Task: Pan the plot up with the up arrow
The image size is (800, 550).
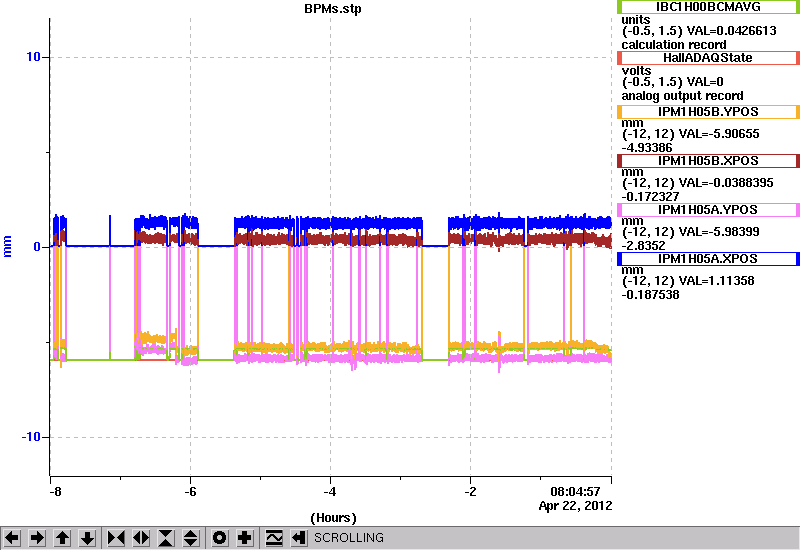Action: [62, 538]
